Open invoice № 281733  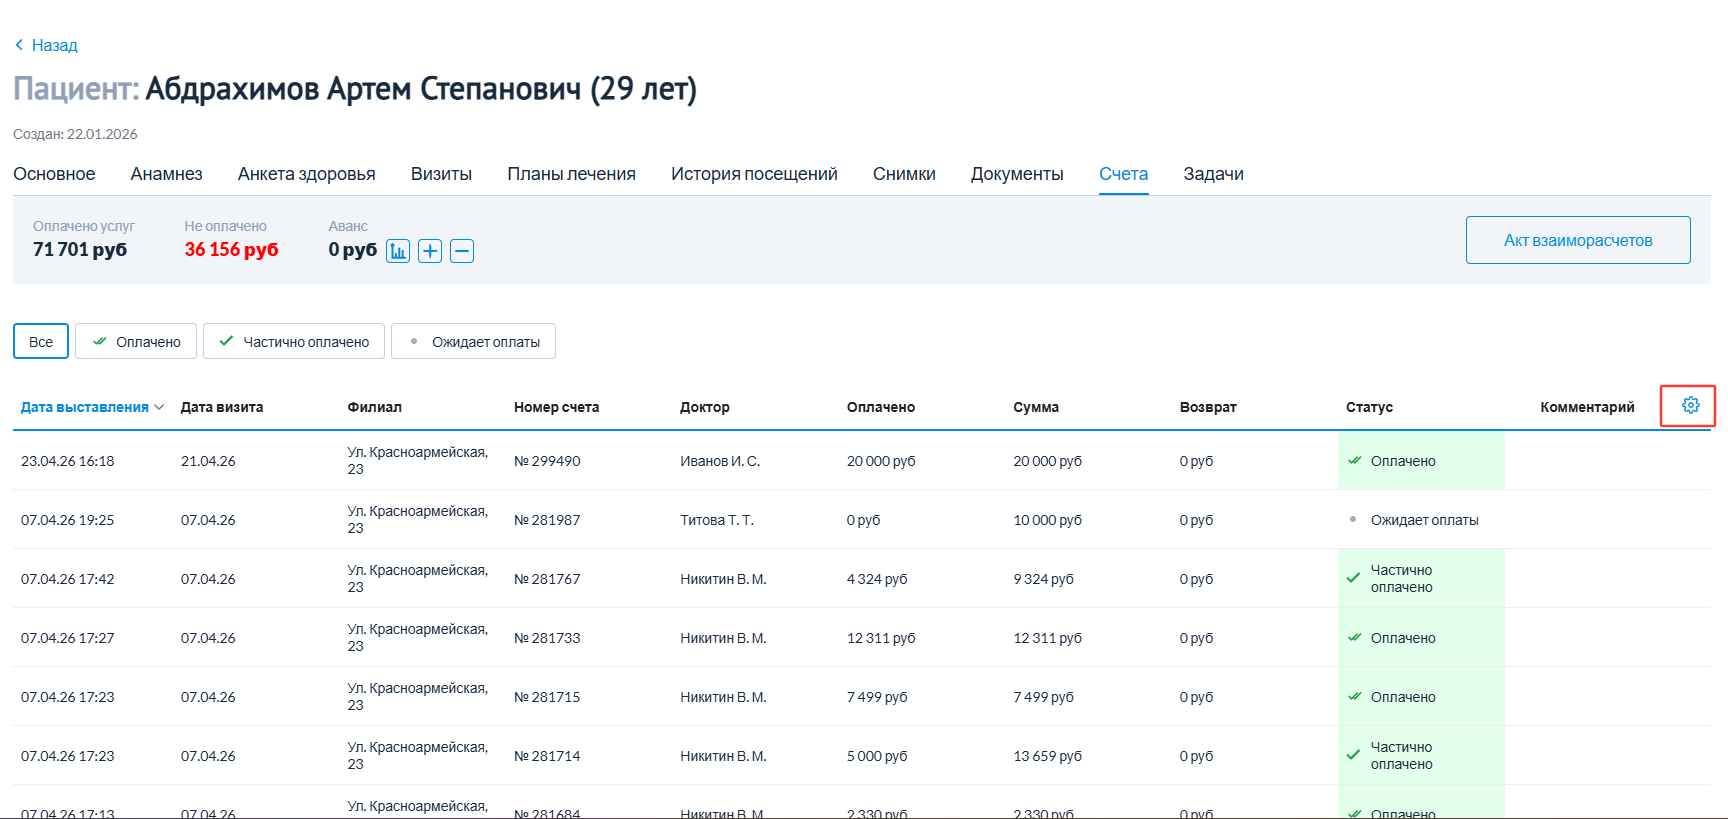547,638
